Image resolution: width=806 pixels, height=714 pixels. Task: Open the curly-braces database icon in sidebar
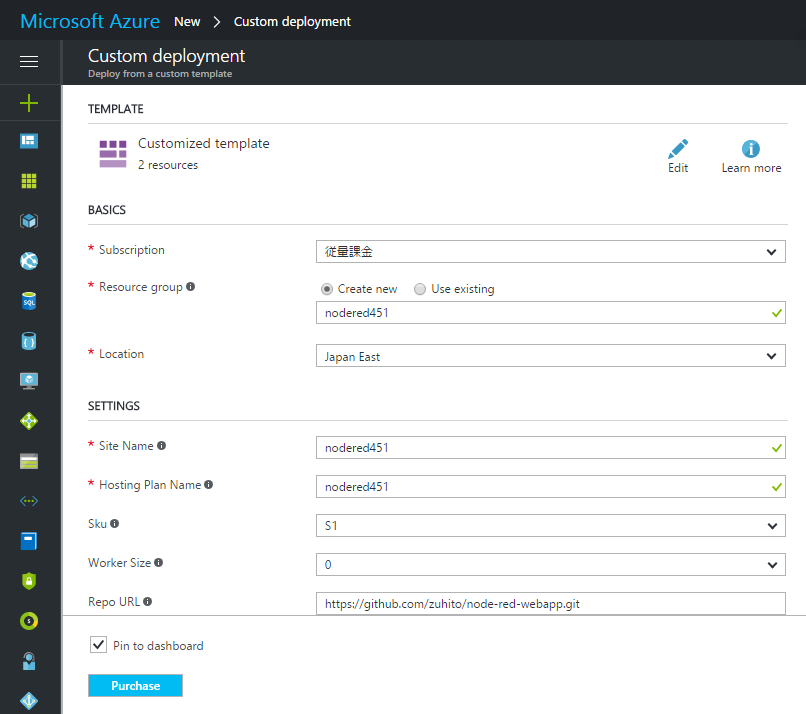point(29,341)
